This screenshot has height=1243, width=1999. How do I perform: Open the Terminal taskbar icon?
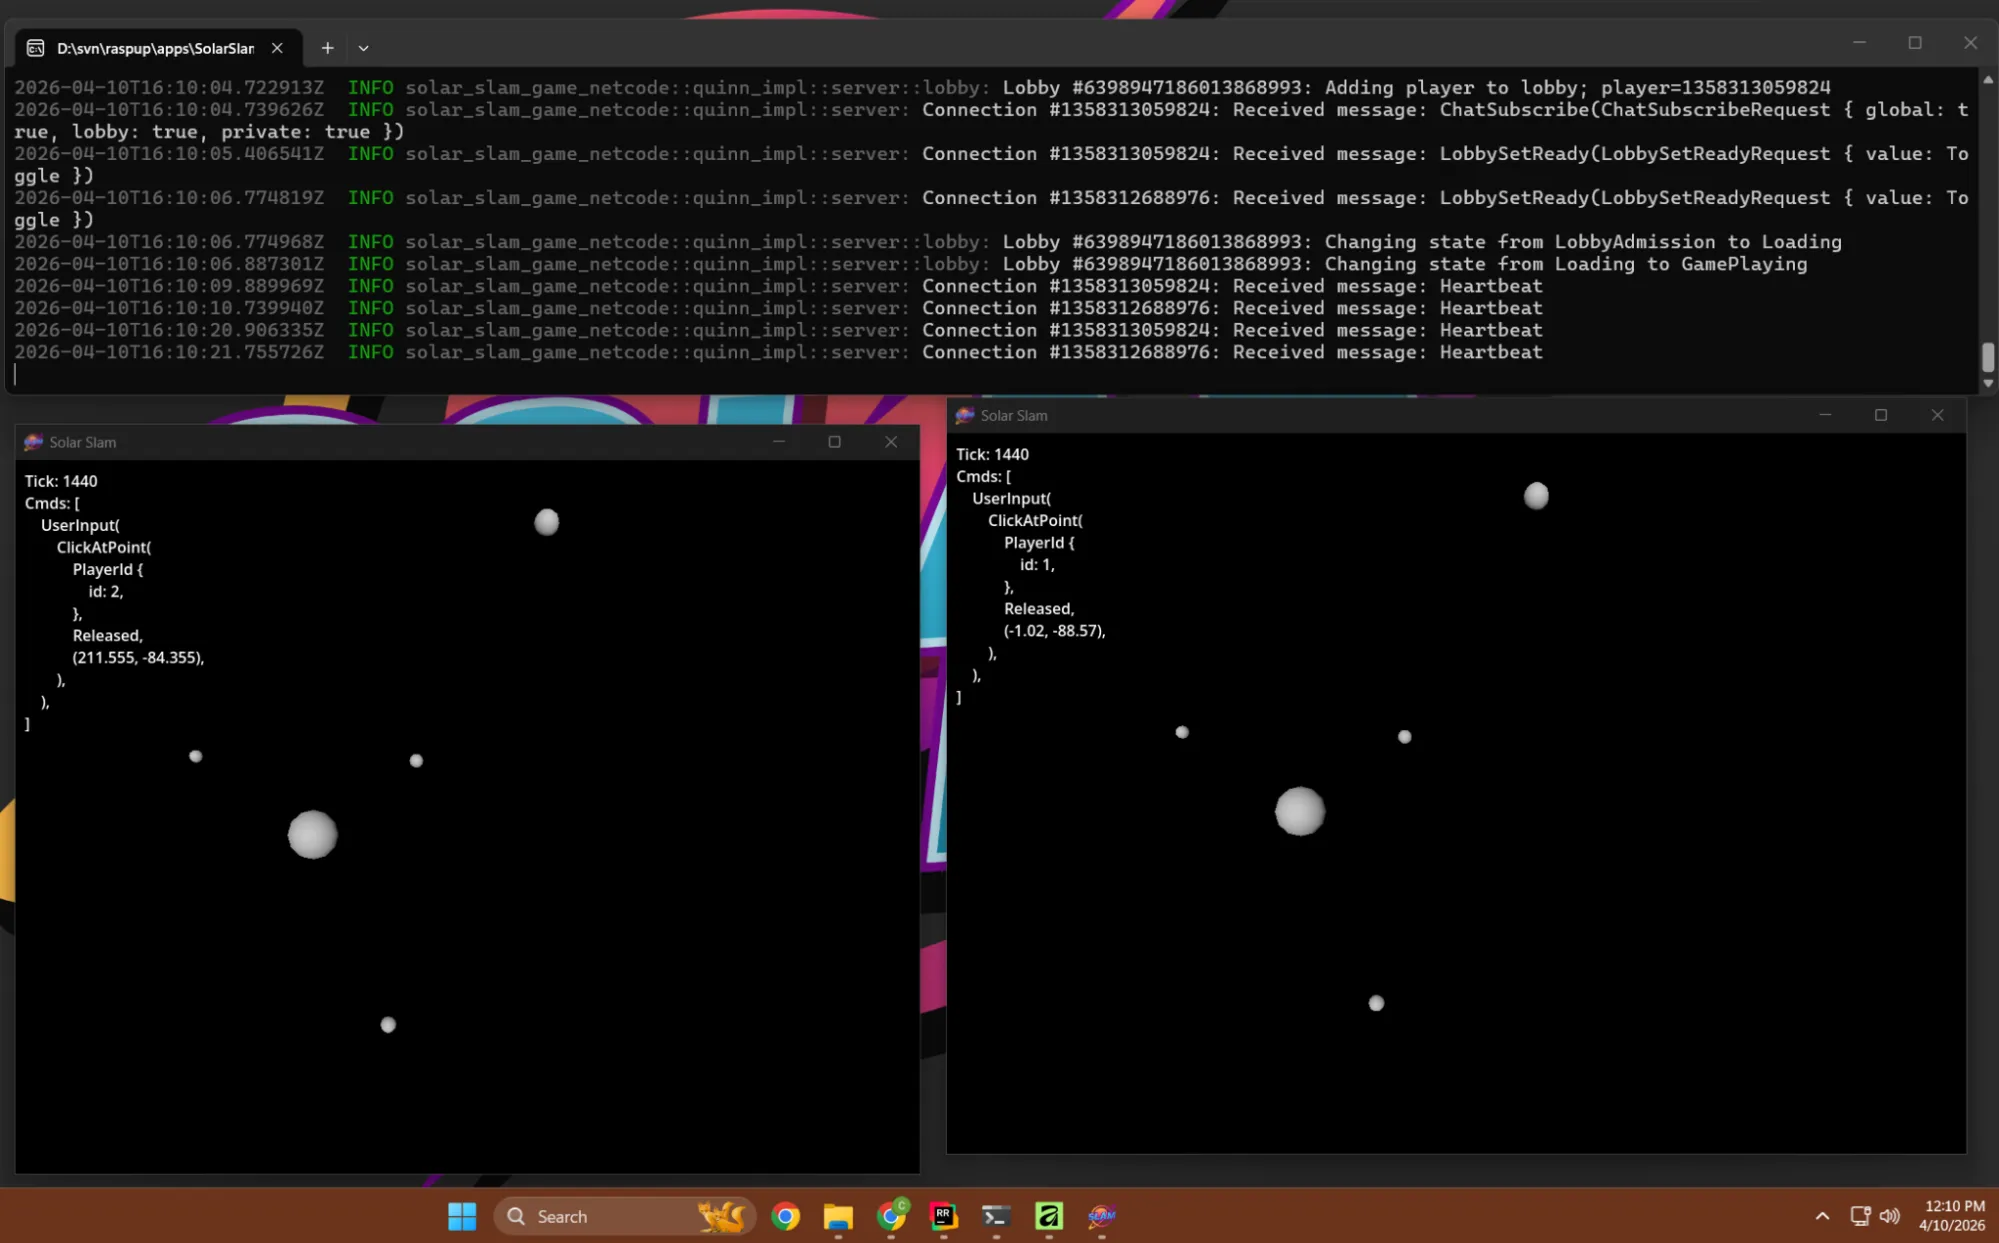pyautogui.click(x=996, y=1216)
